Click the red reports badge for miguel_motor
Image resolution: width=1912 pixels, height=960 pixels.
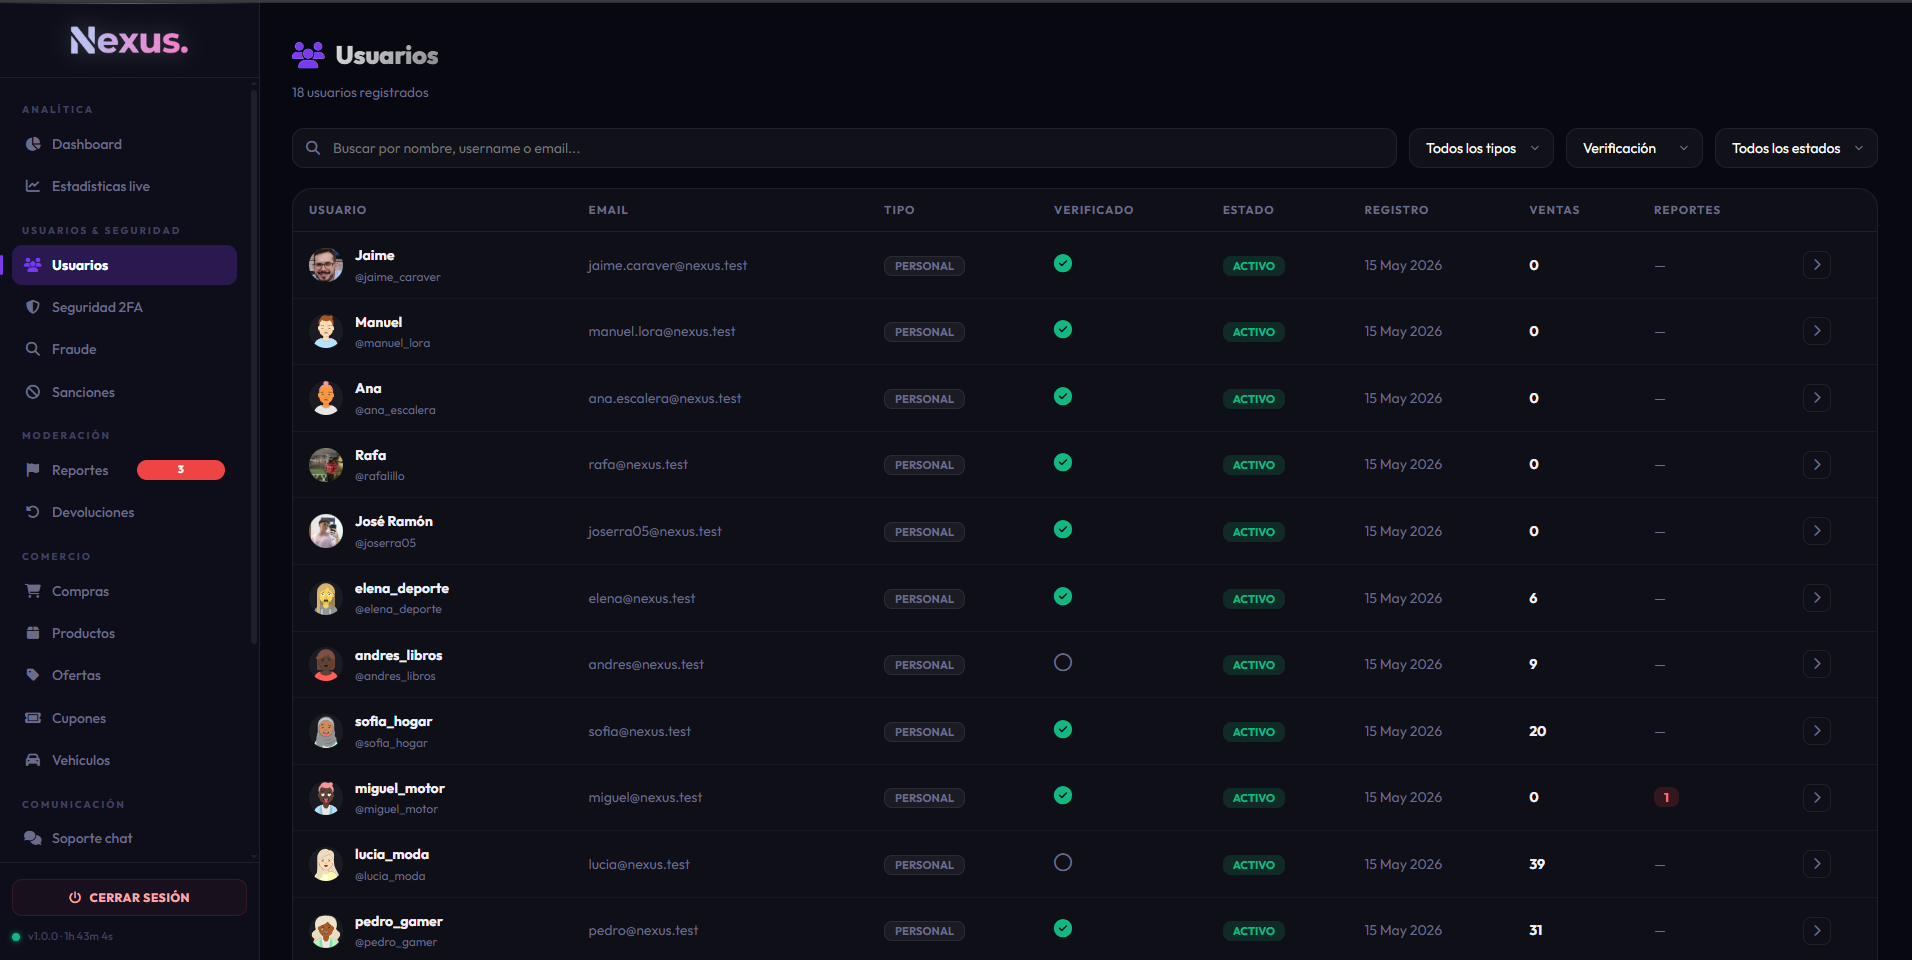point(1666,797)
